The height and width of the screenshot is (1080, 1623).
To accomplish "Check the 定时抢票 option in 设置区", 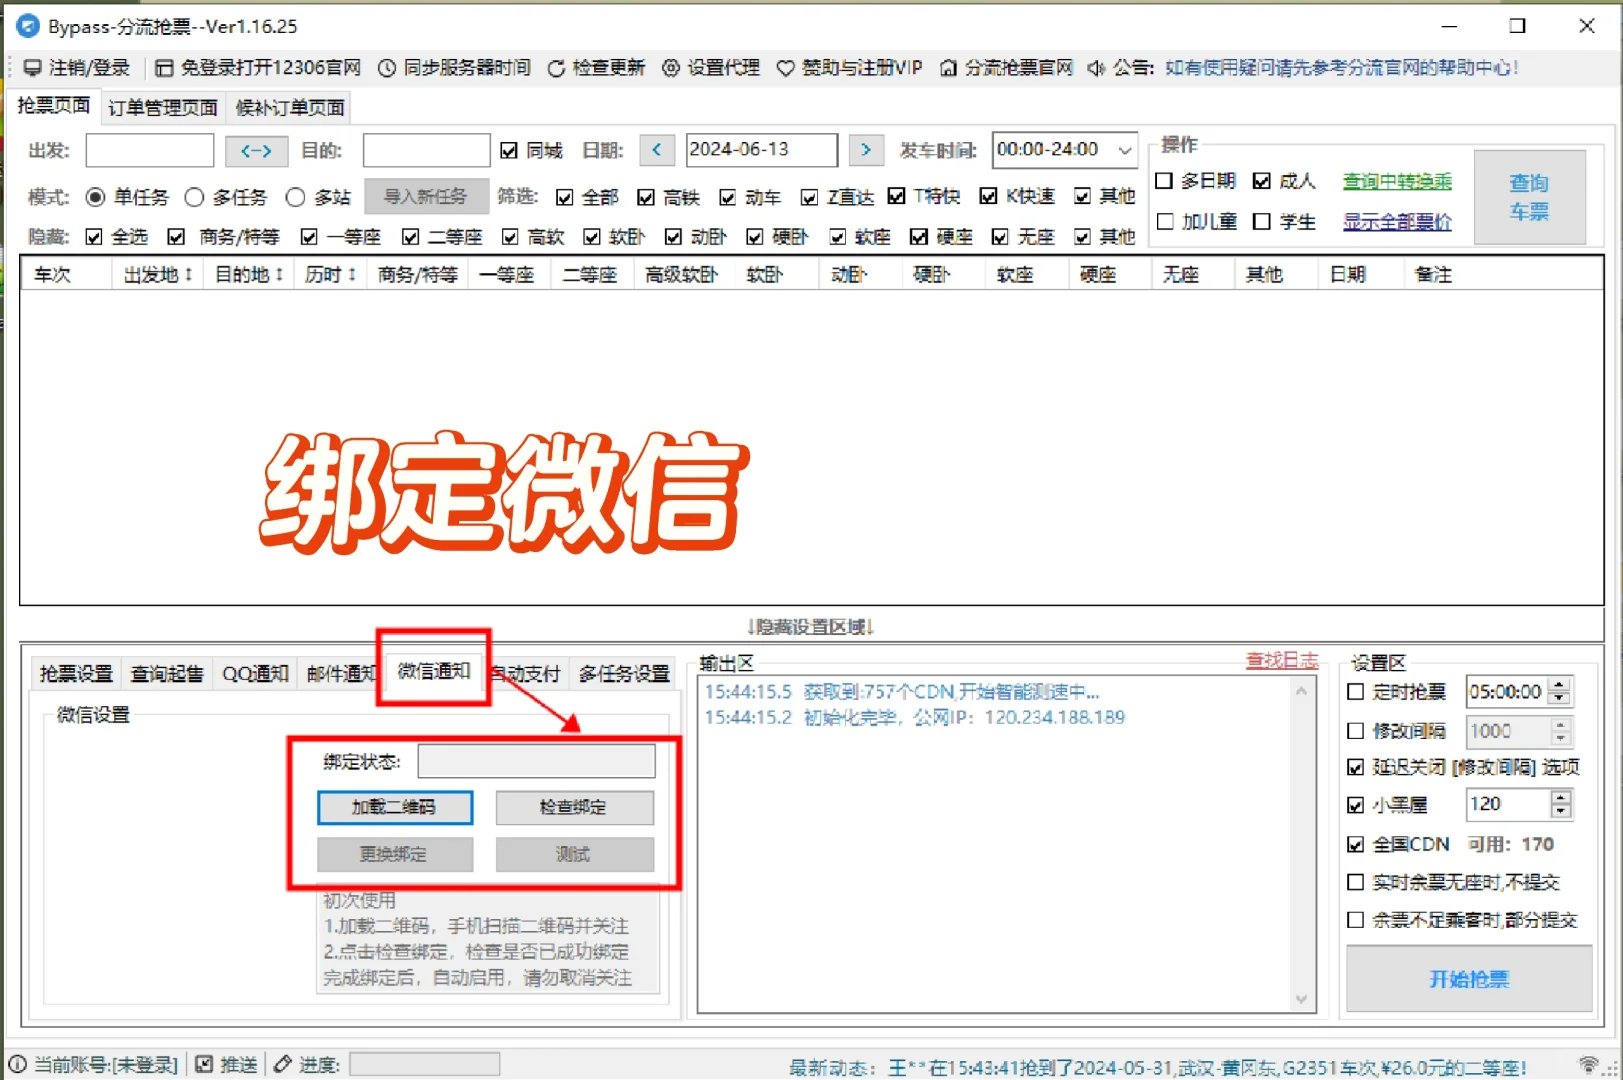I will pyautogui.click(x=1355, y=691).
